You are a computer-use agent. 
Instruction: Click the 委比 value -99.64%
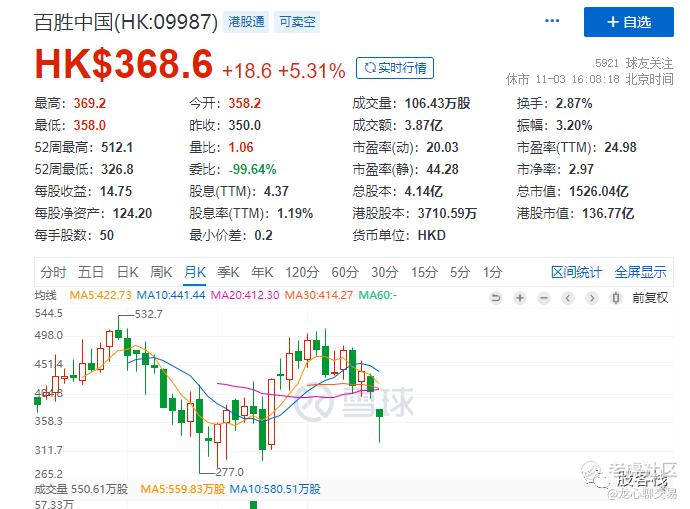coord(253,169)
